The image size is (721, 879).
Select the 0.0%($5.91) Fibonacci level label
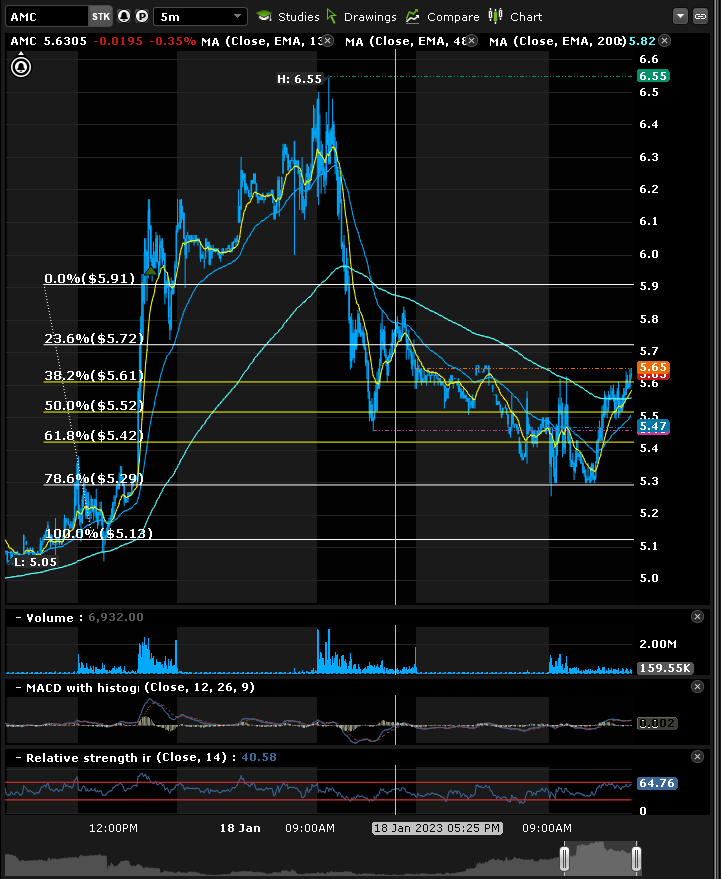point(90,278)
